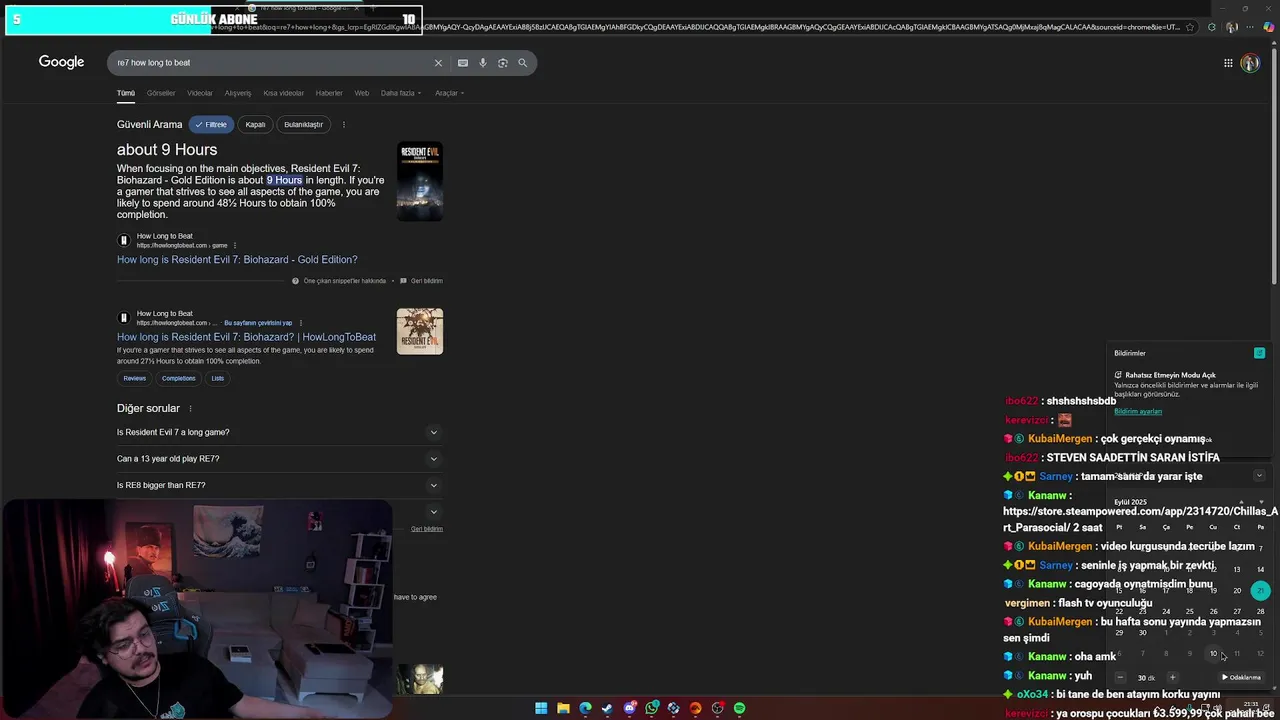Open three-dot menu beside Diğer sorular
1280x720 pixels.
click(190, 409)
